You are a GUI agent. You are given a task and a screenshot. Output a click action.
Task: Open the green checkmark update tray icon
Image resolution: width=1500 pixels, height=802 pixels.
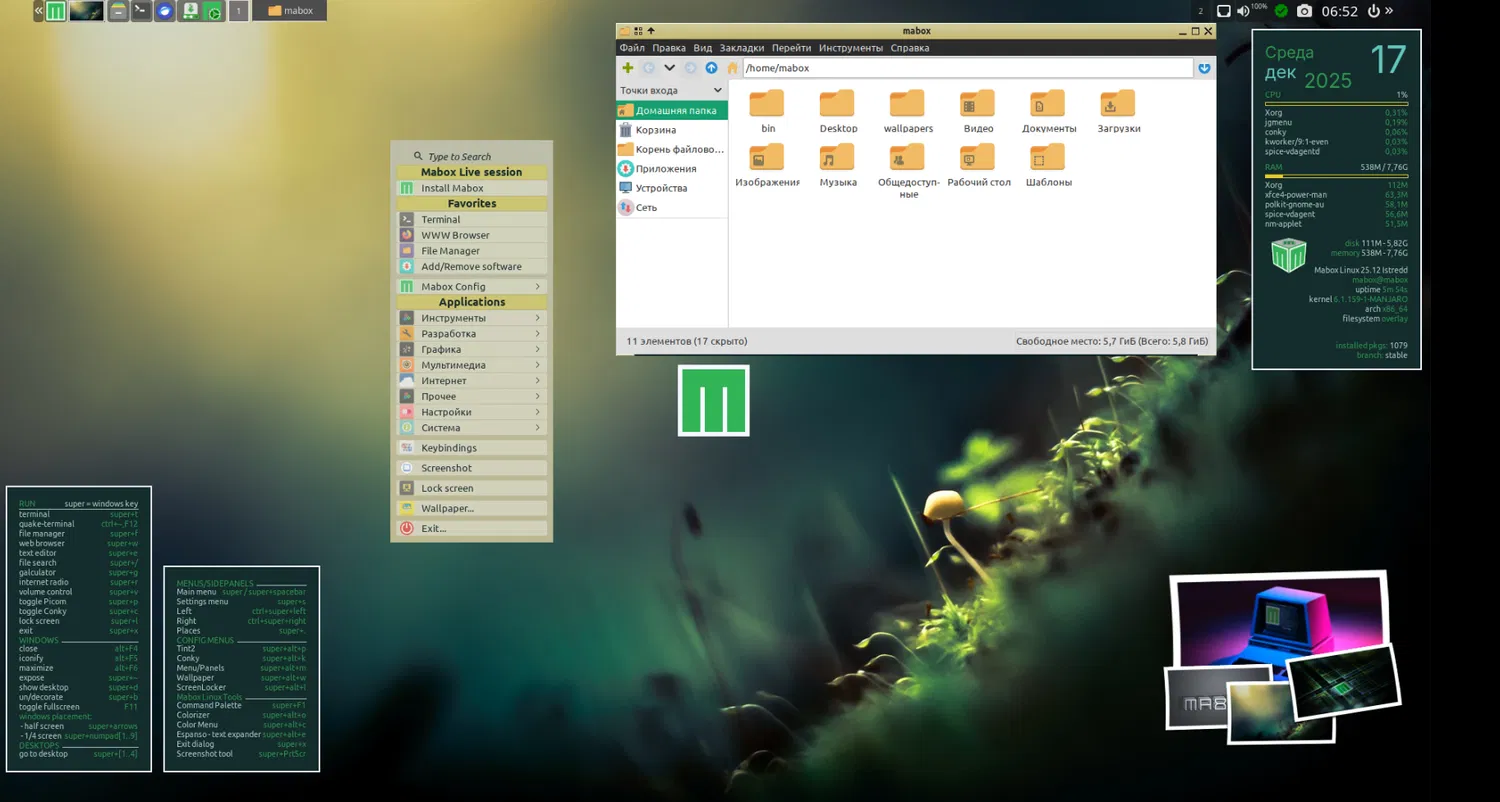[1280, 11]
